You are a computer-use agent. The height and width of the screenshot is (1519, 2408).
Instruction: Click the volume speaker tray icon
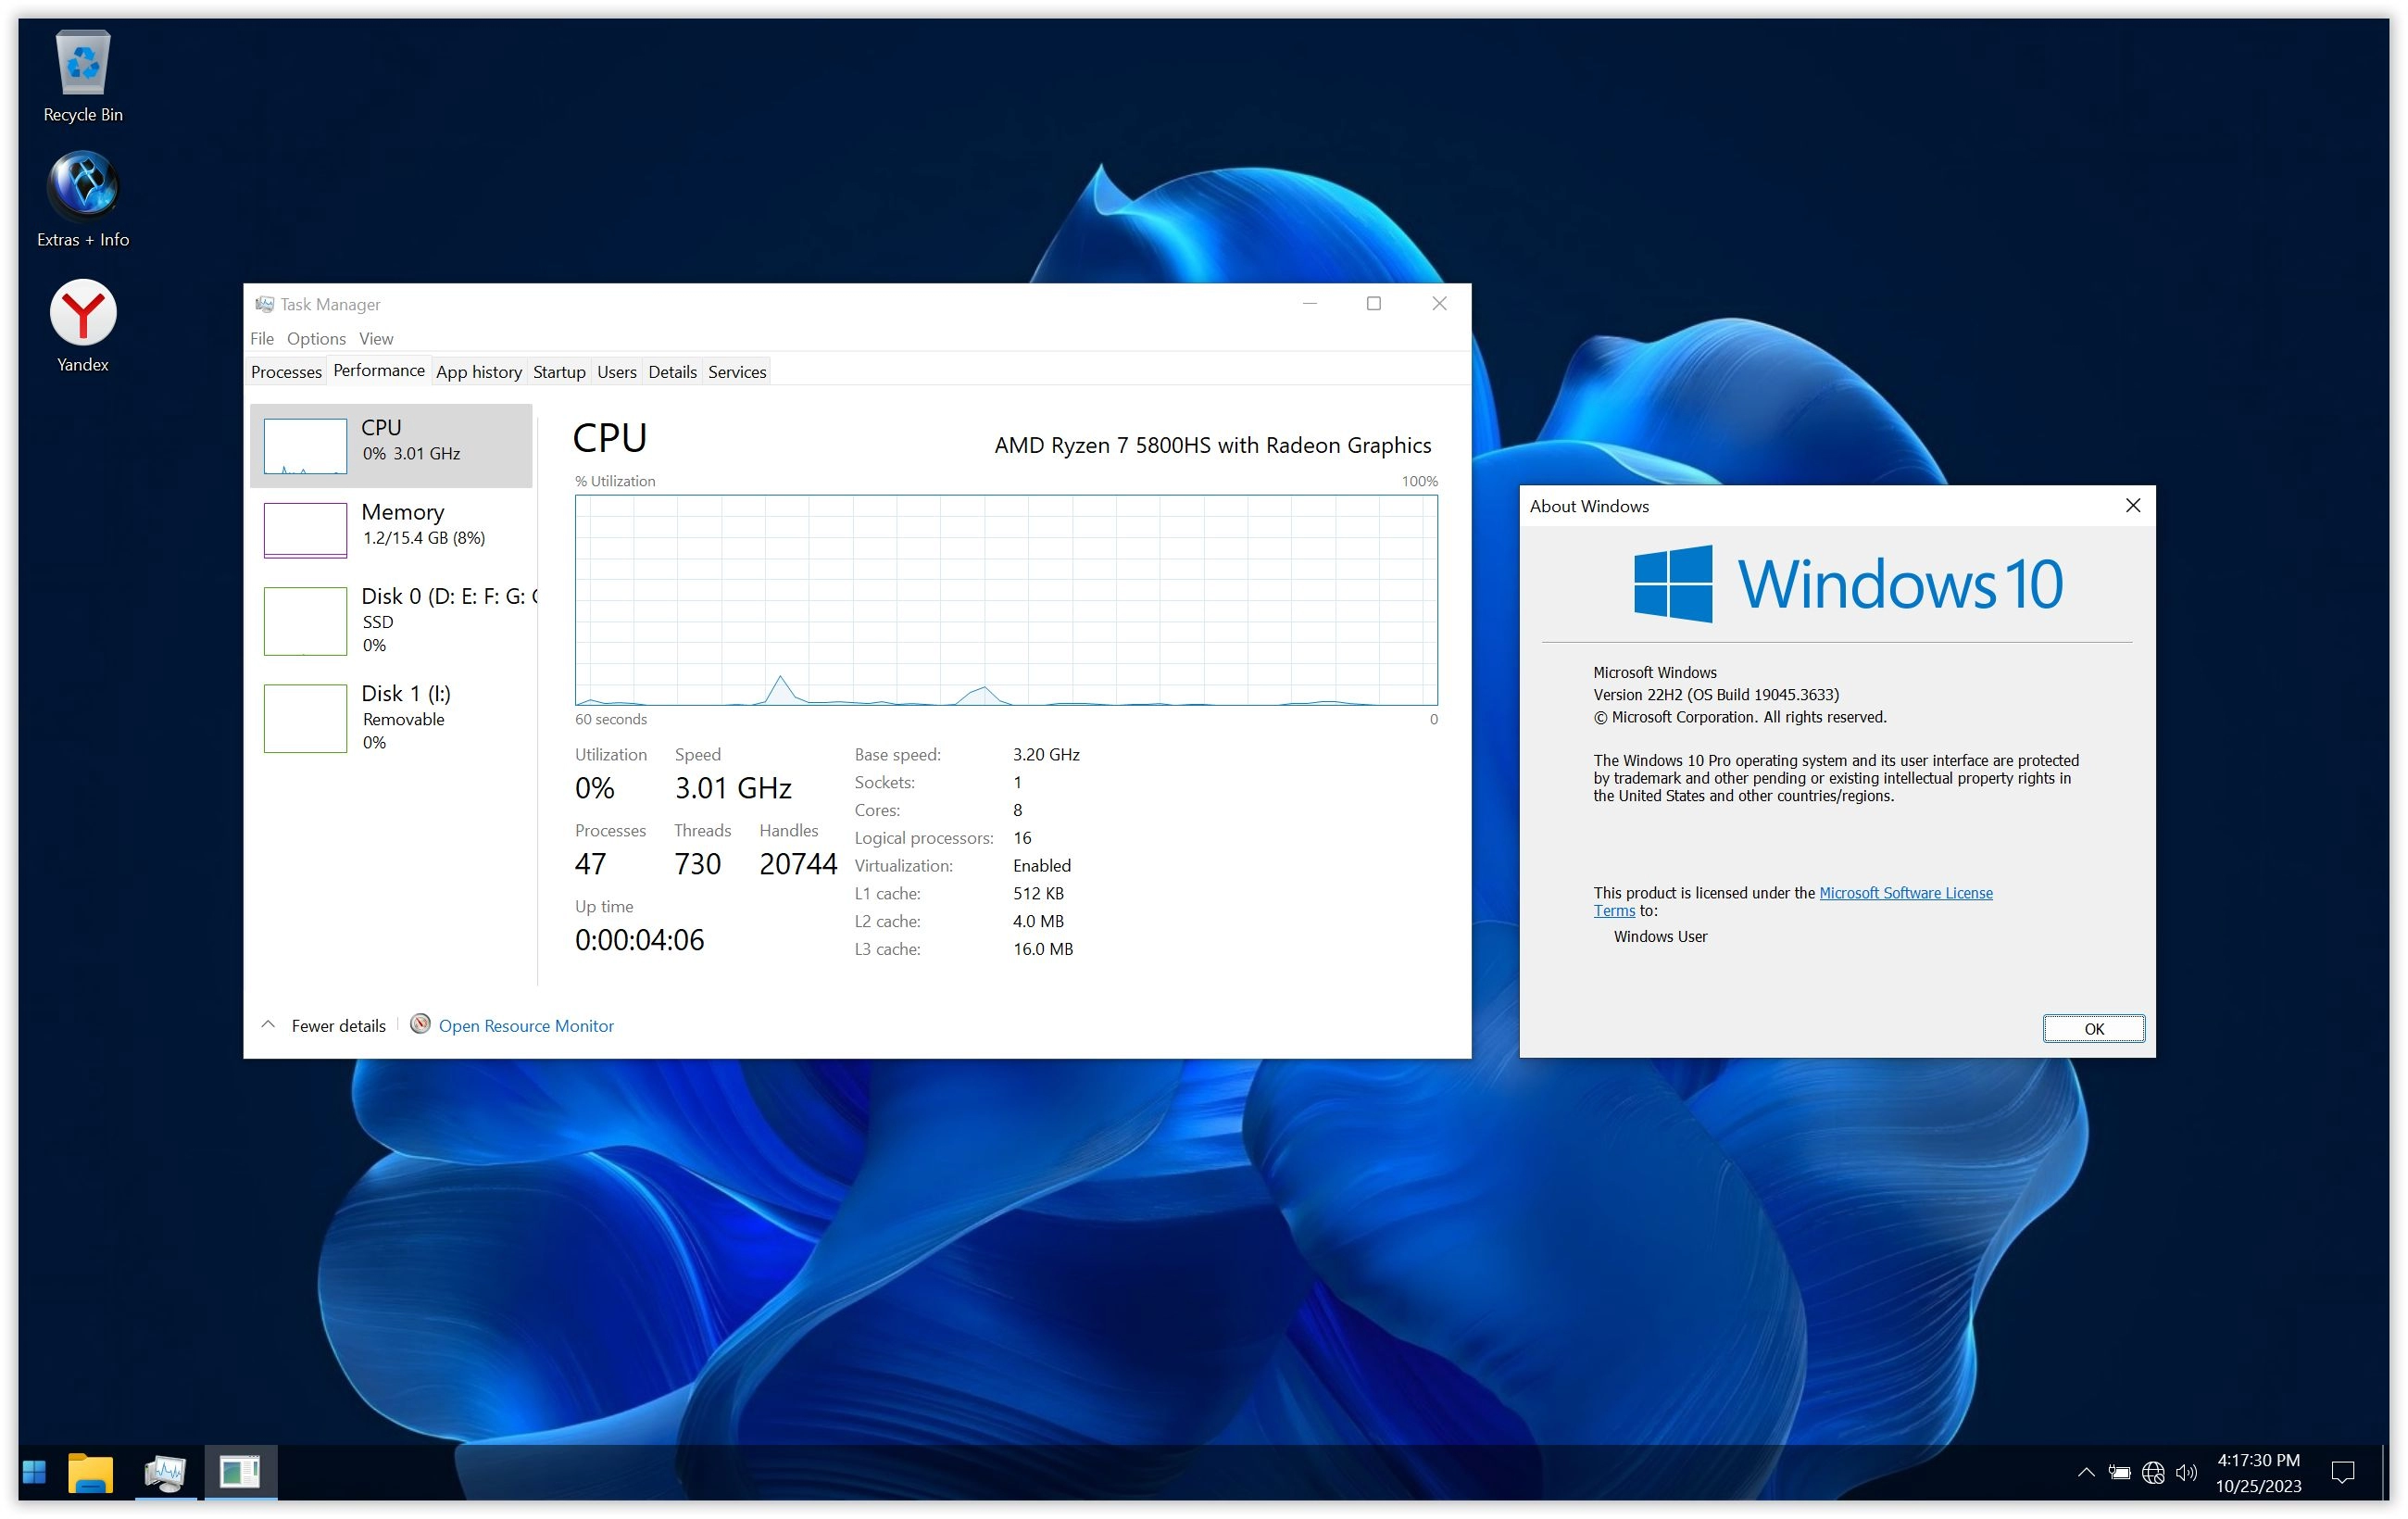point(2186,1472)
